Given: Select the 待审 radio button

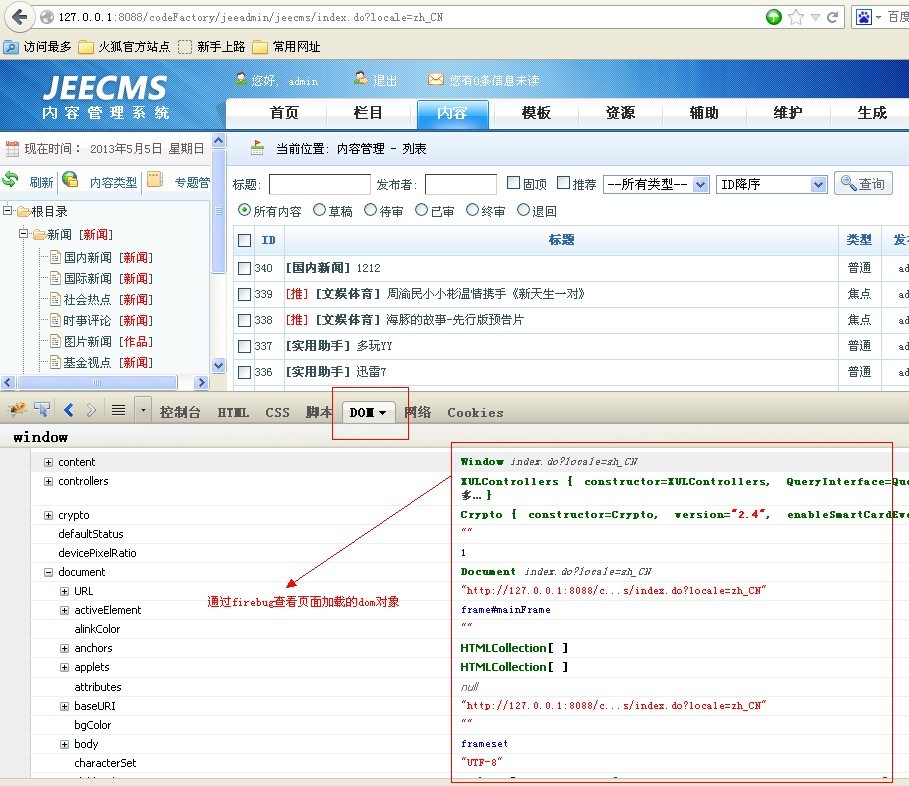Looking at the screenshot, I should (370, 210).
